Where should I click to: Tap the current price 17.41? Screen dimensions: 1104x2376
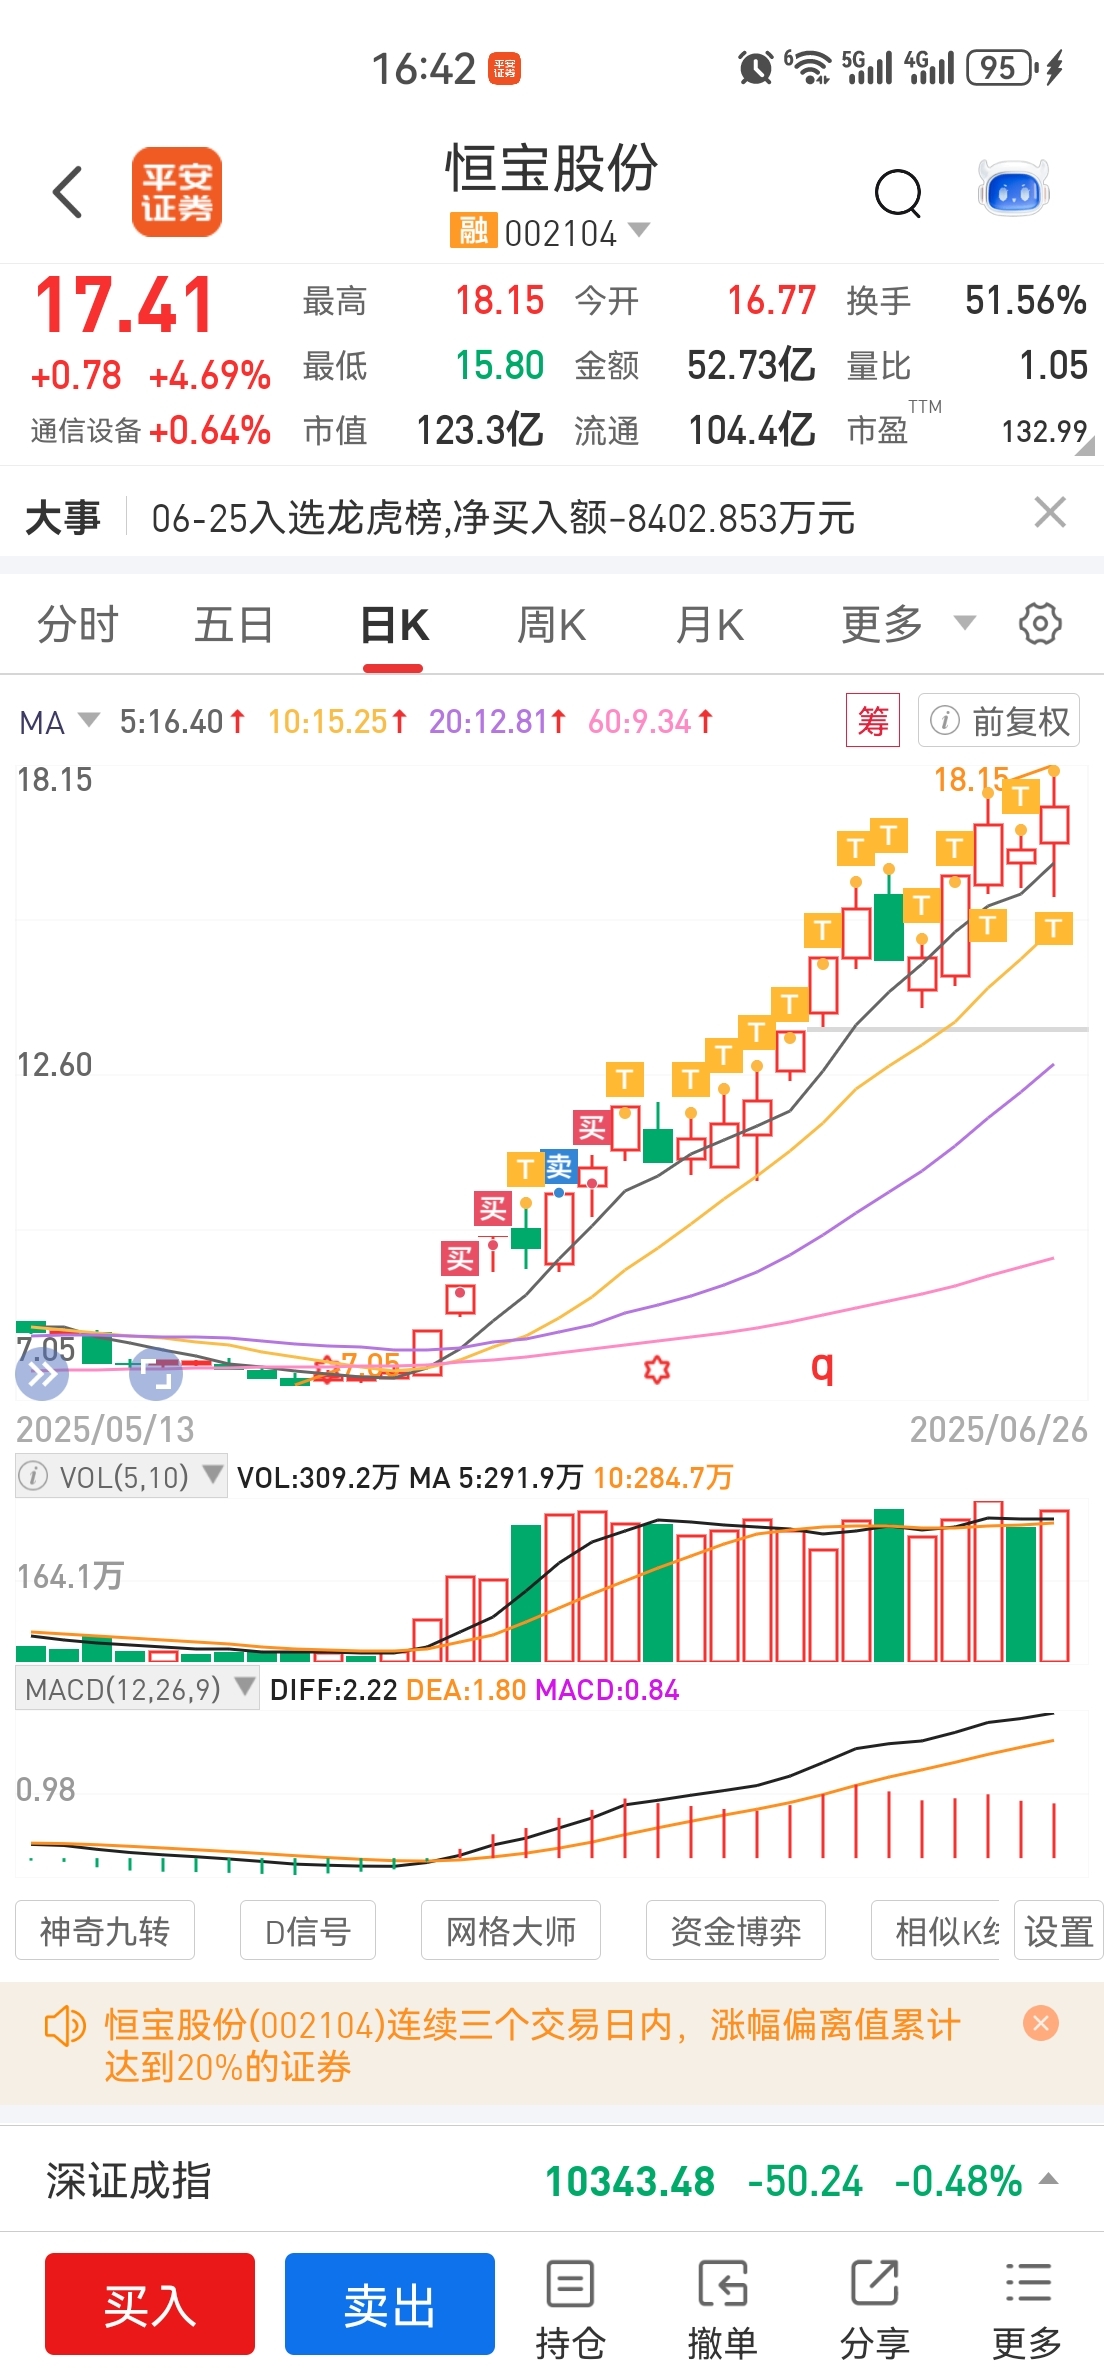point(124,305)
